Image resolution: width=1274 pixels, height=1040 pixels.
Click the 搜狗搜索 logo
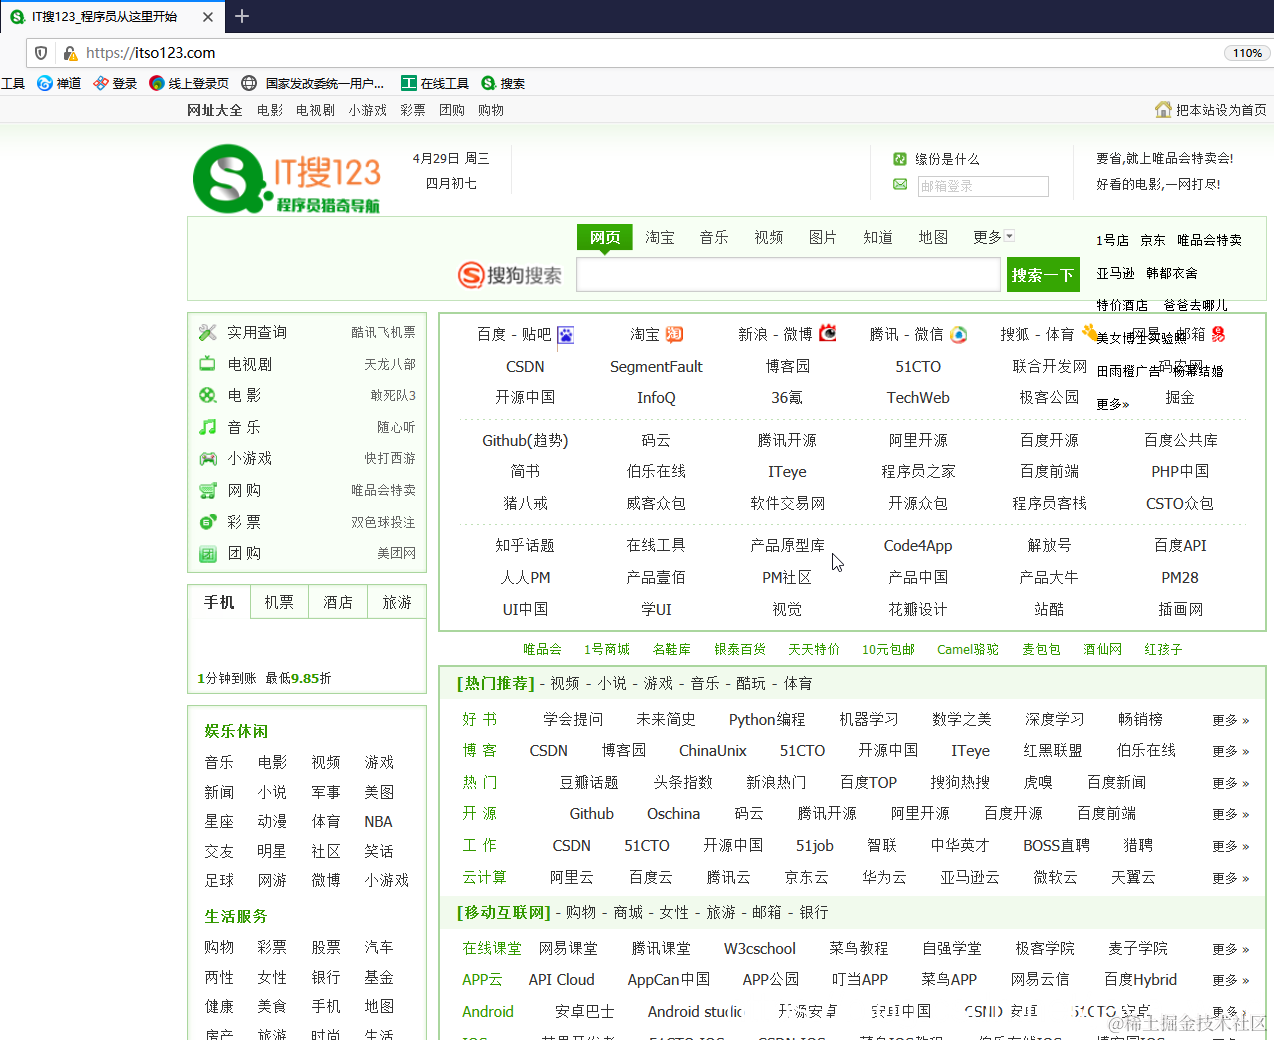click(510, 275)
